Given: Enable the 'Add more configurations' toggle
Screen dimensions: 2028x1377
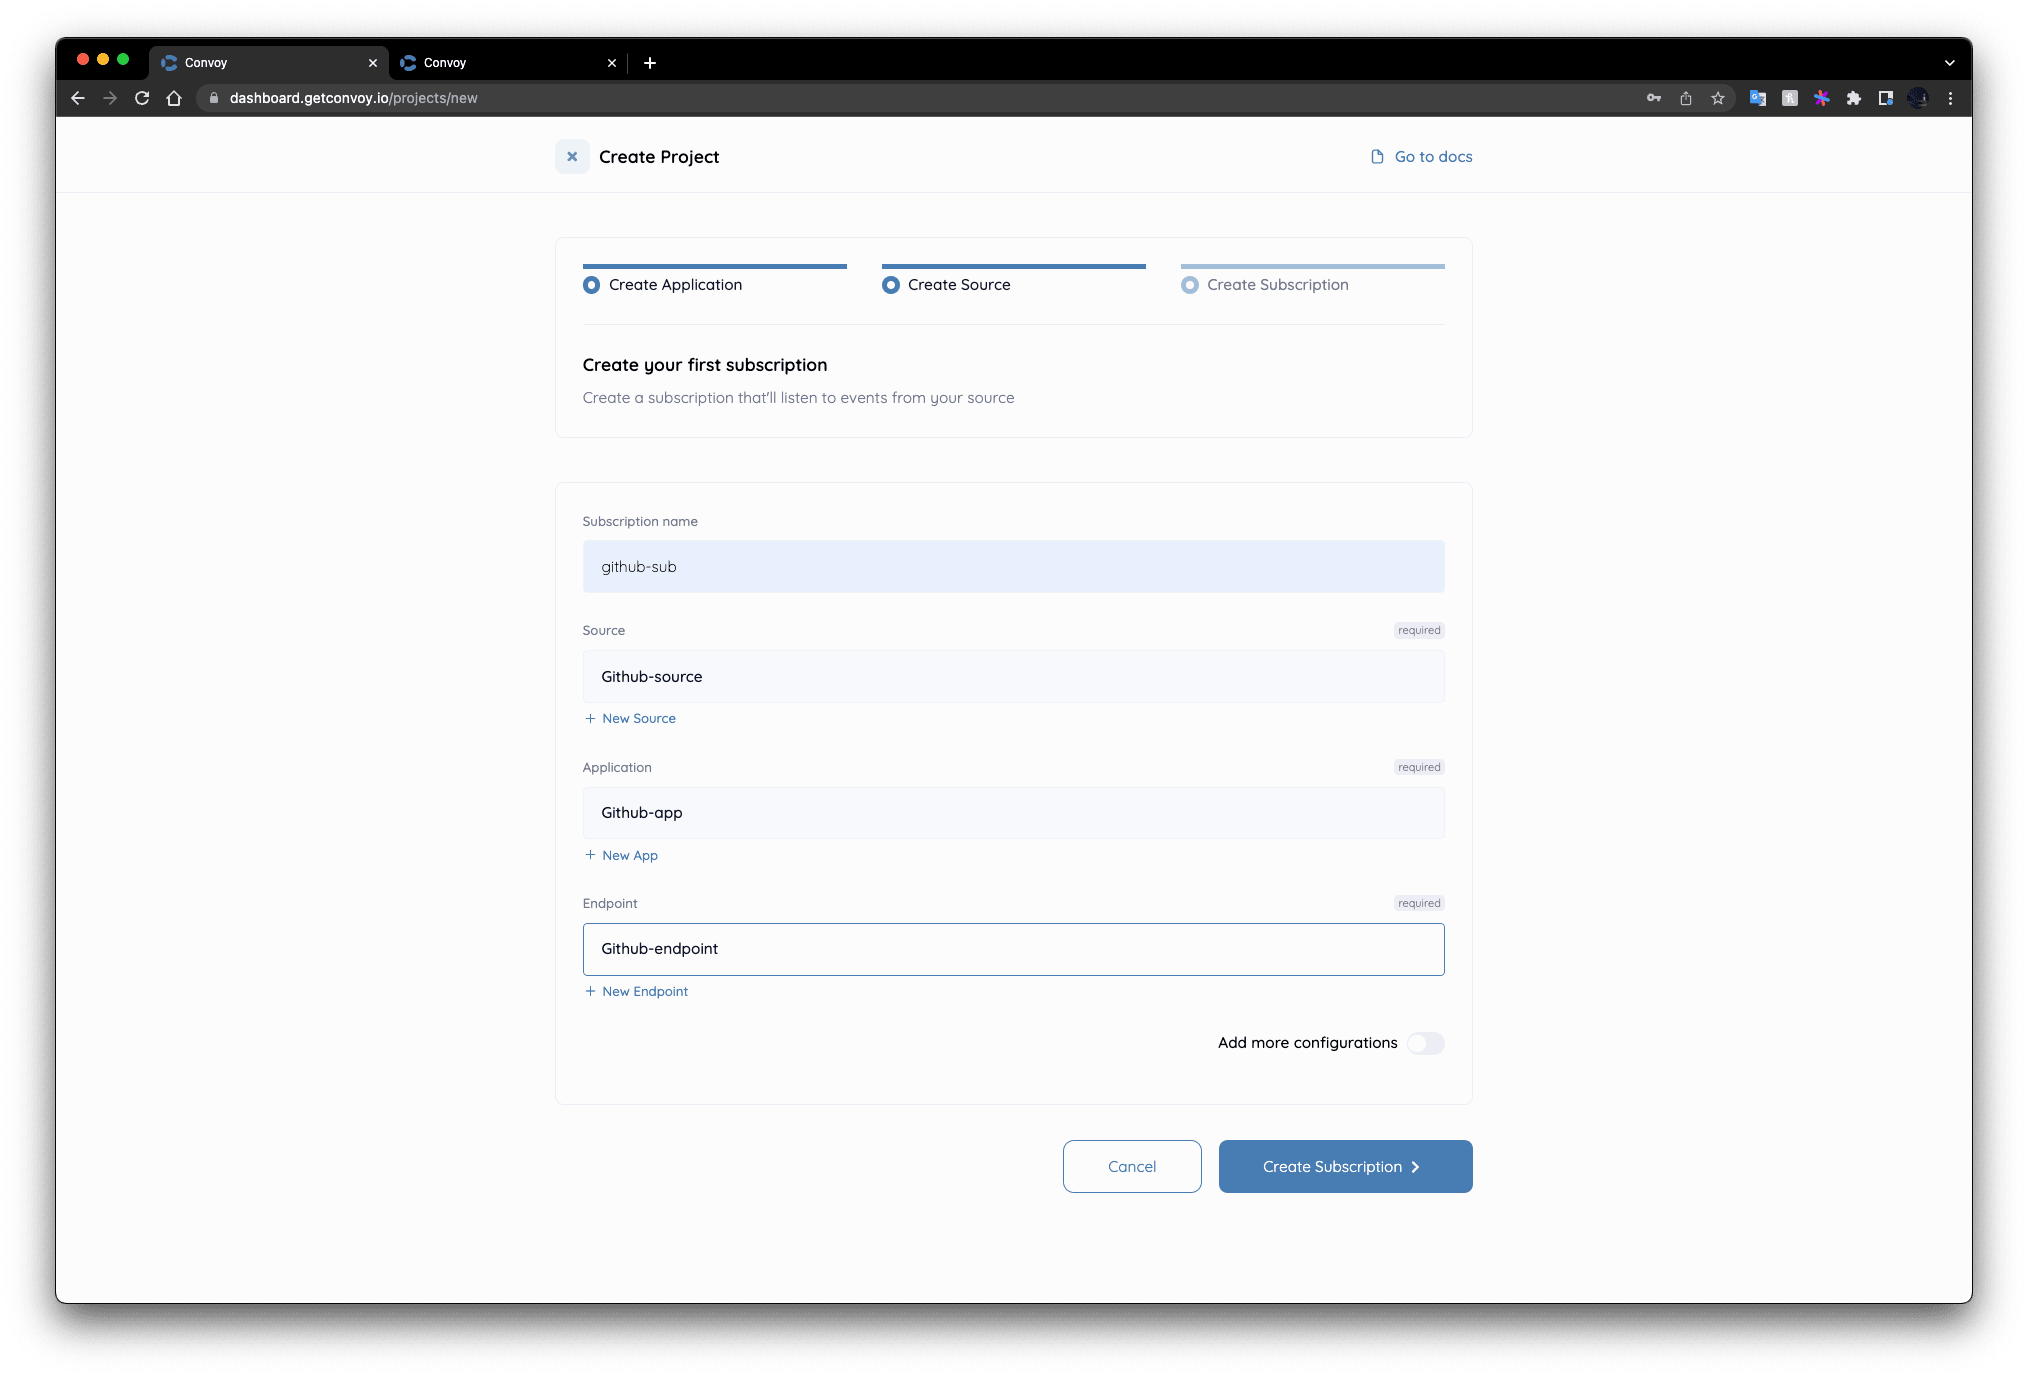Looking at the screenshot, I should tap(1426, 1043).
